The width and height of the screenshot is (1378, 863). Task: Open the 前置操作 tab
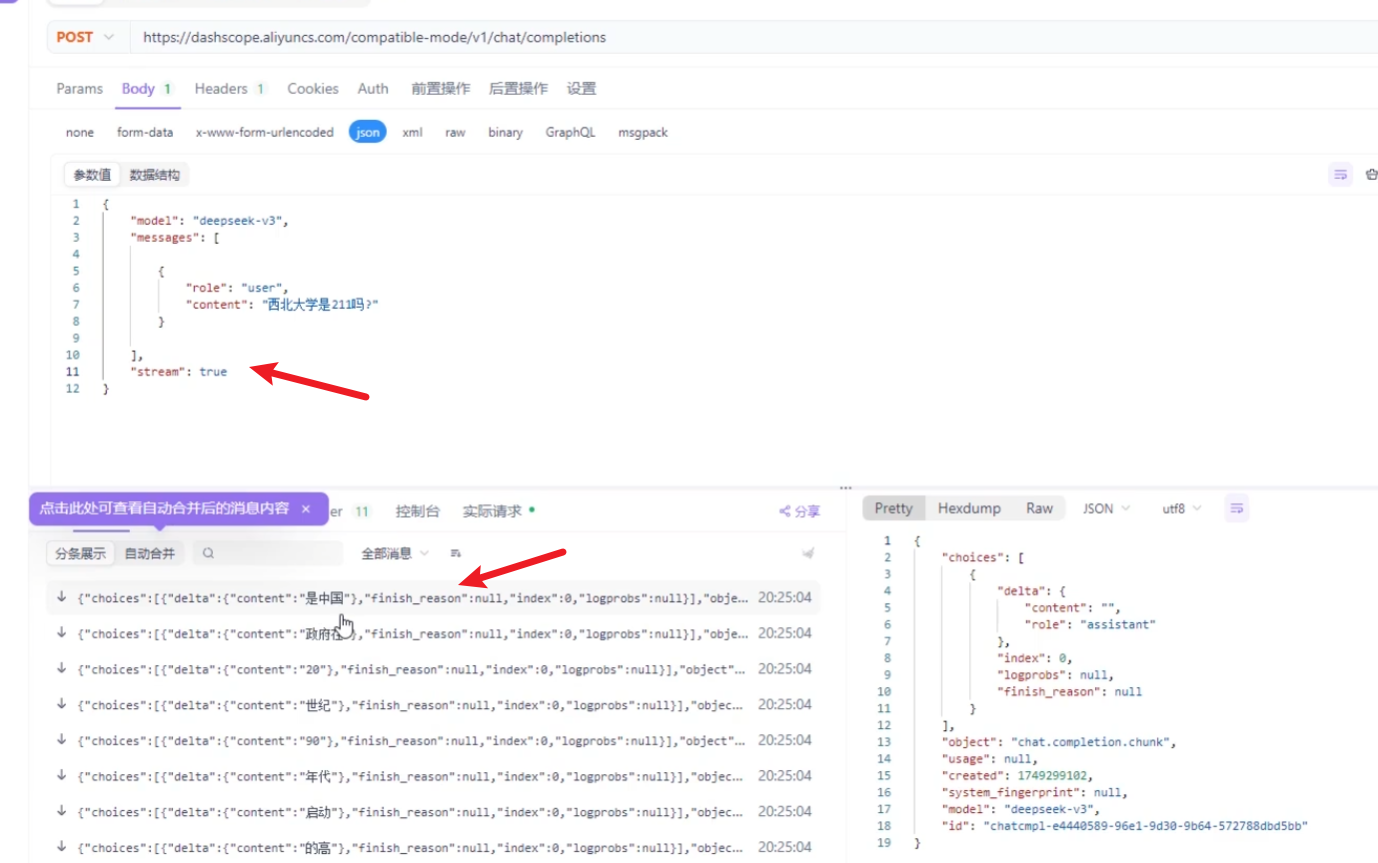[440, 89]
